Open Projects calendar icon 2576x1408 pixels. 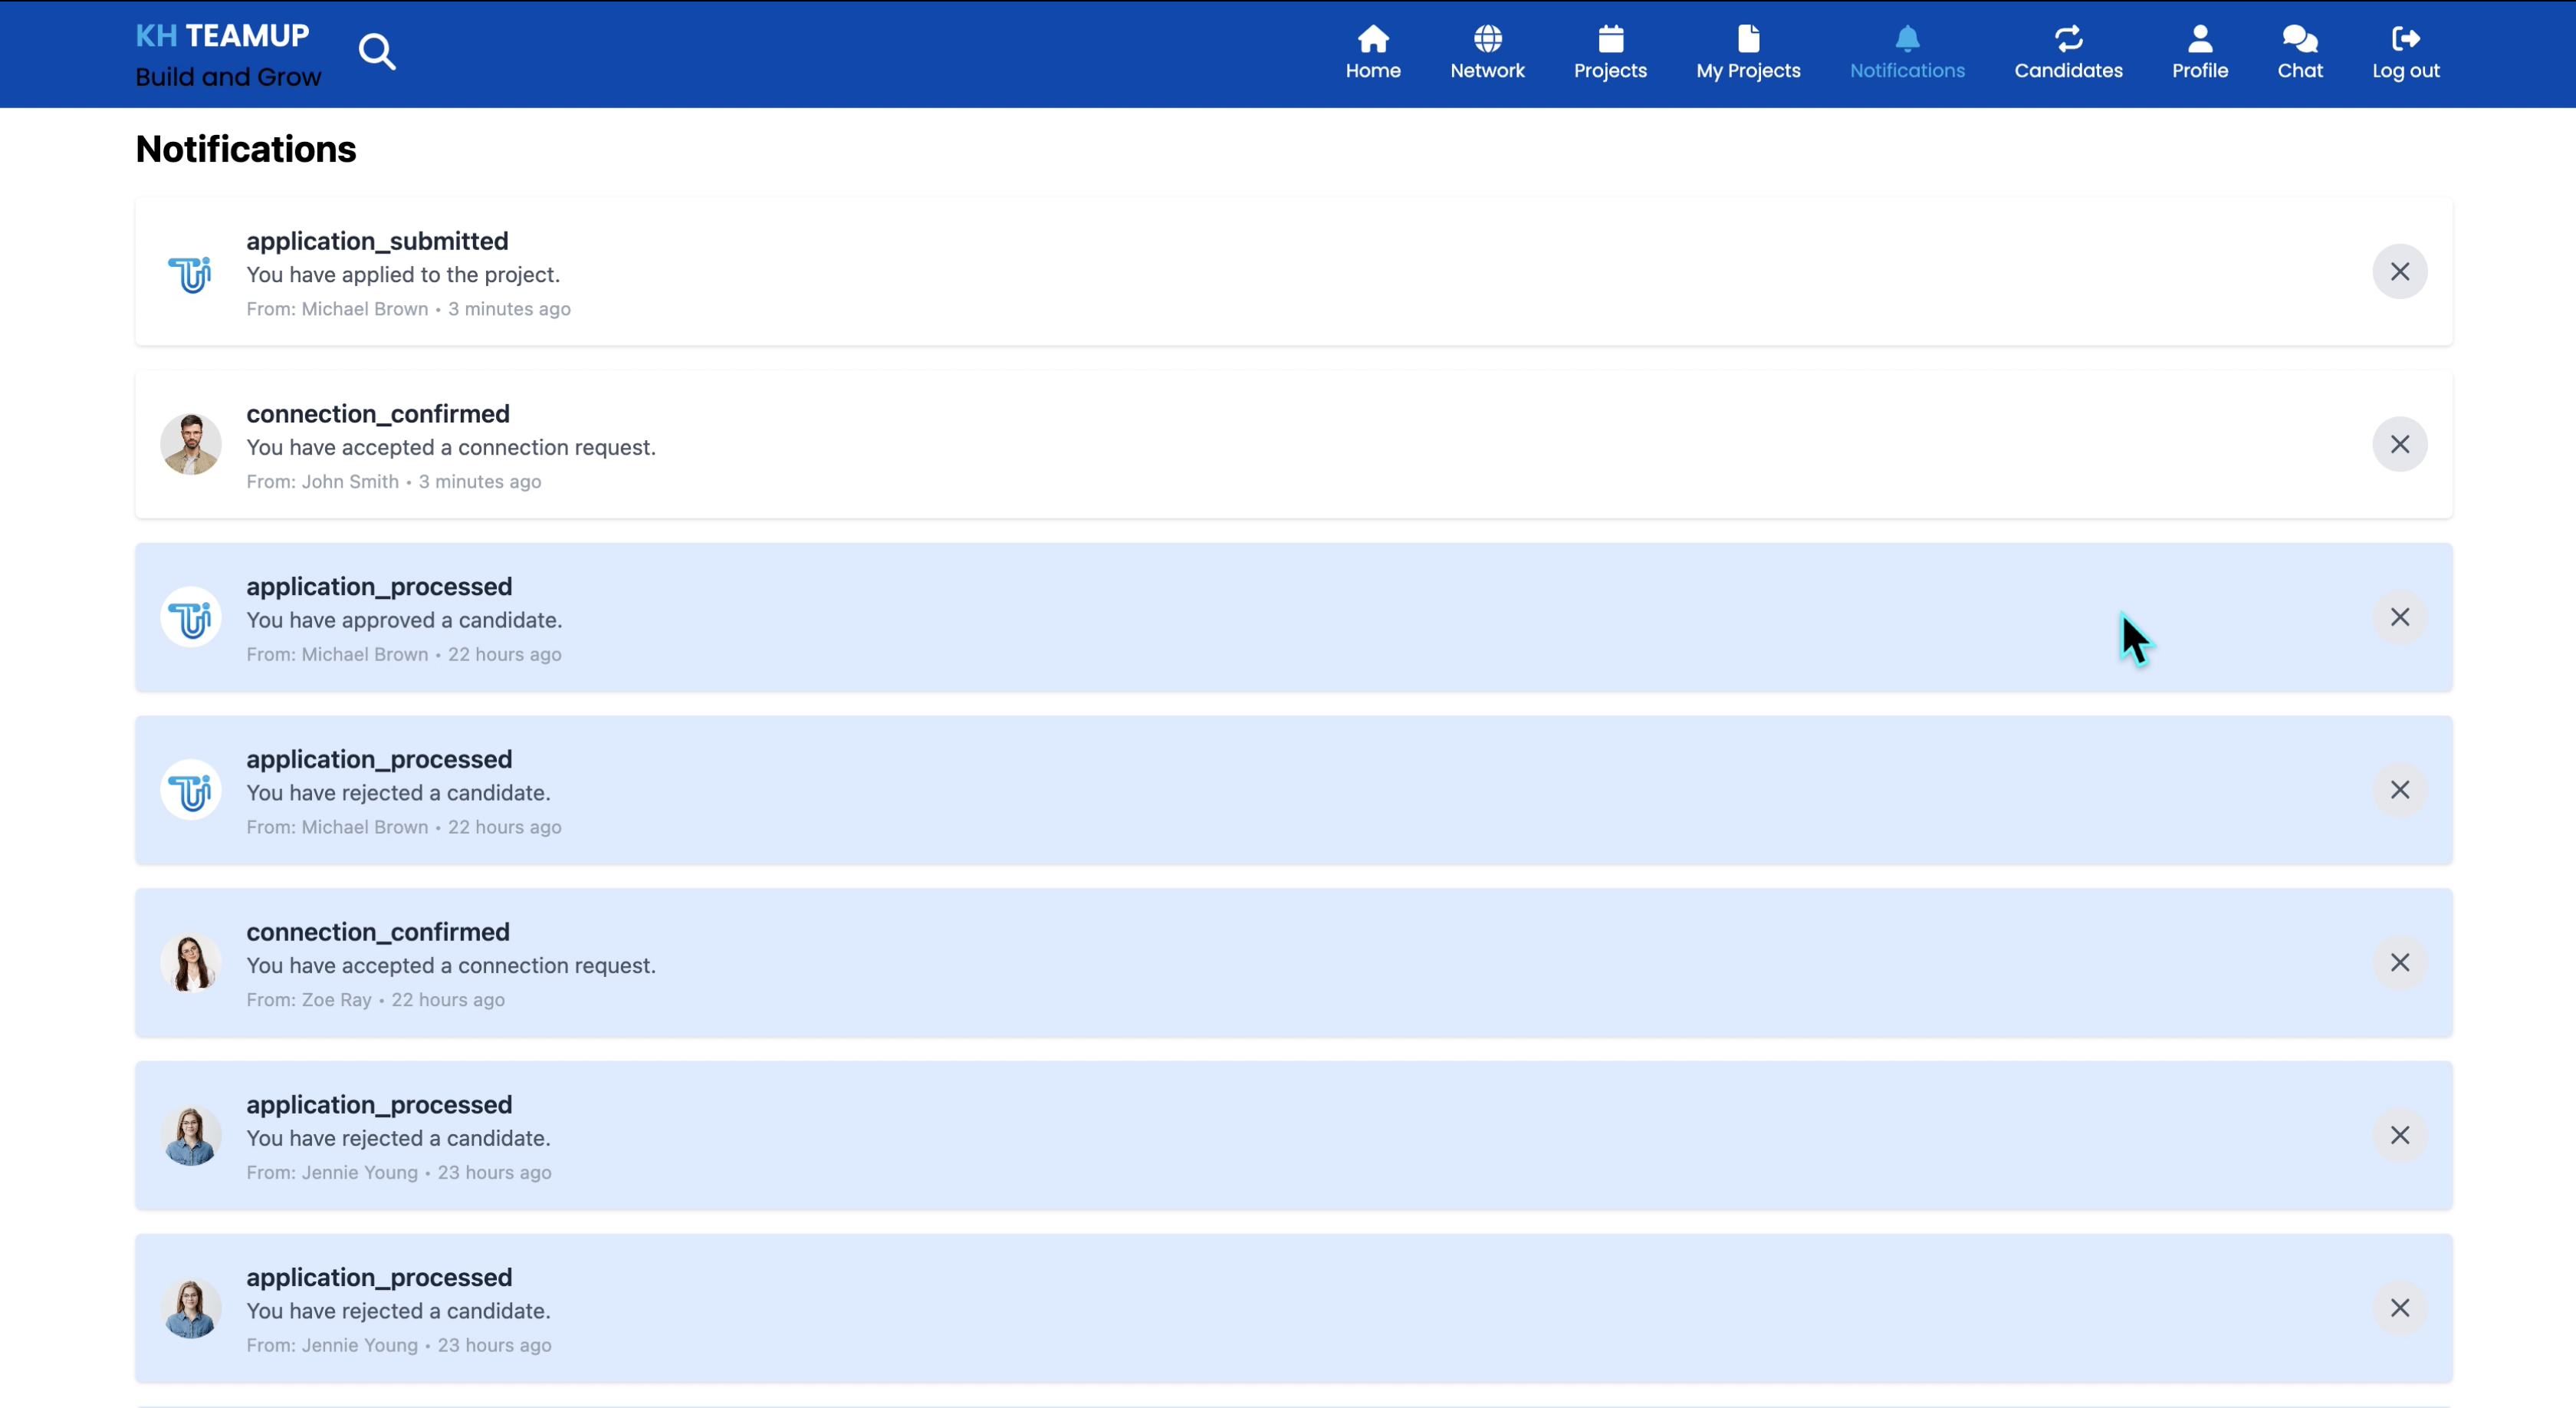[1610, 39]
